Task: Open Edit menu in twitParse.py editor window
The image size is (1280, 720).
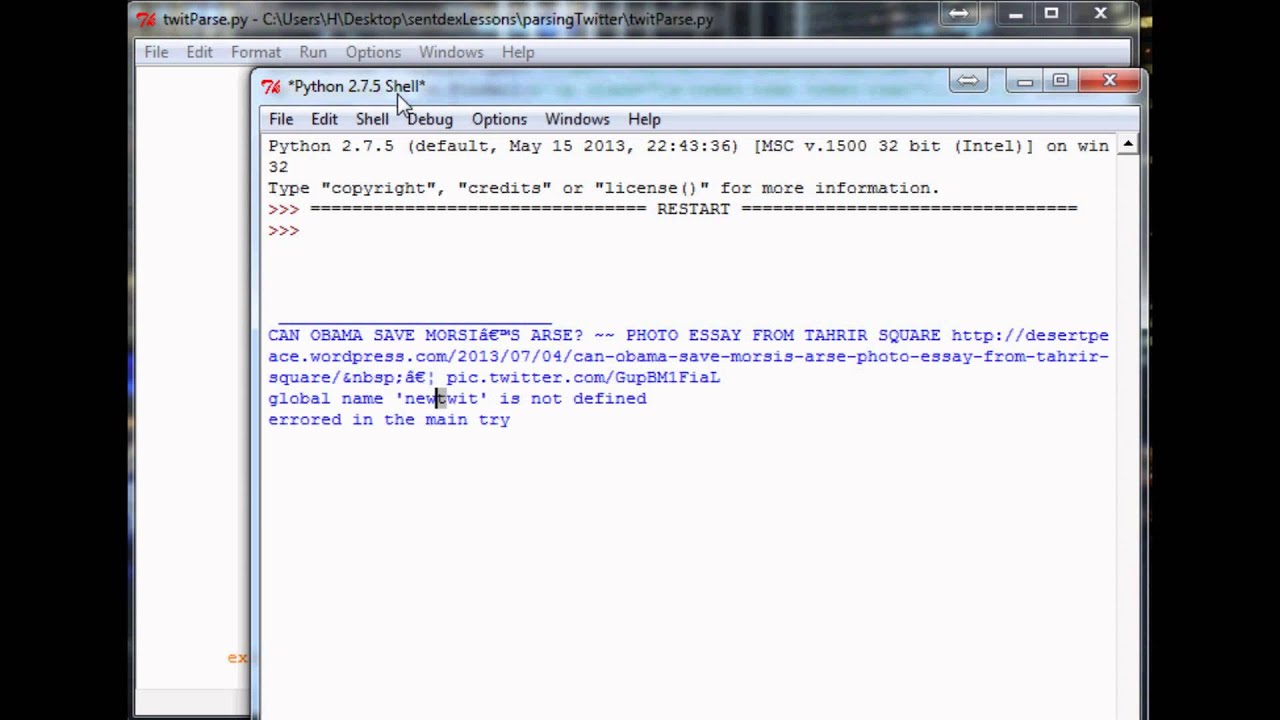Action: click(199, 52)
